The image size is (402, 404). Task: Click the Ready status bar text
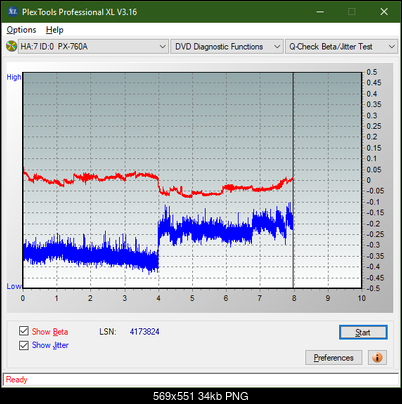16,380
